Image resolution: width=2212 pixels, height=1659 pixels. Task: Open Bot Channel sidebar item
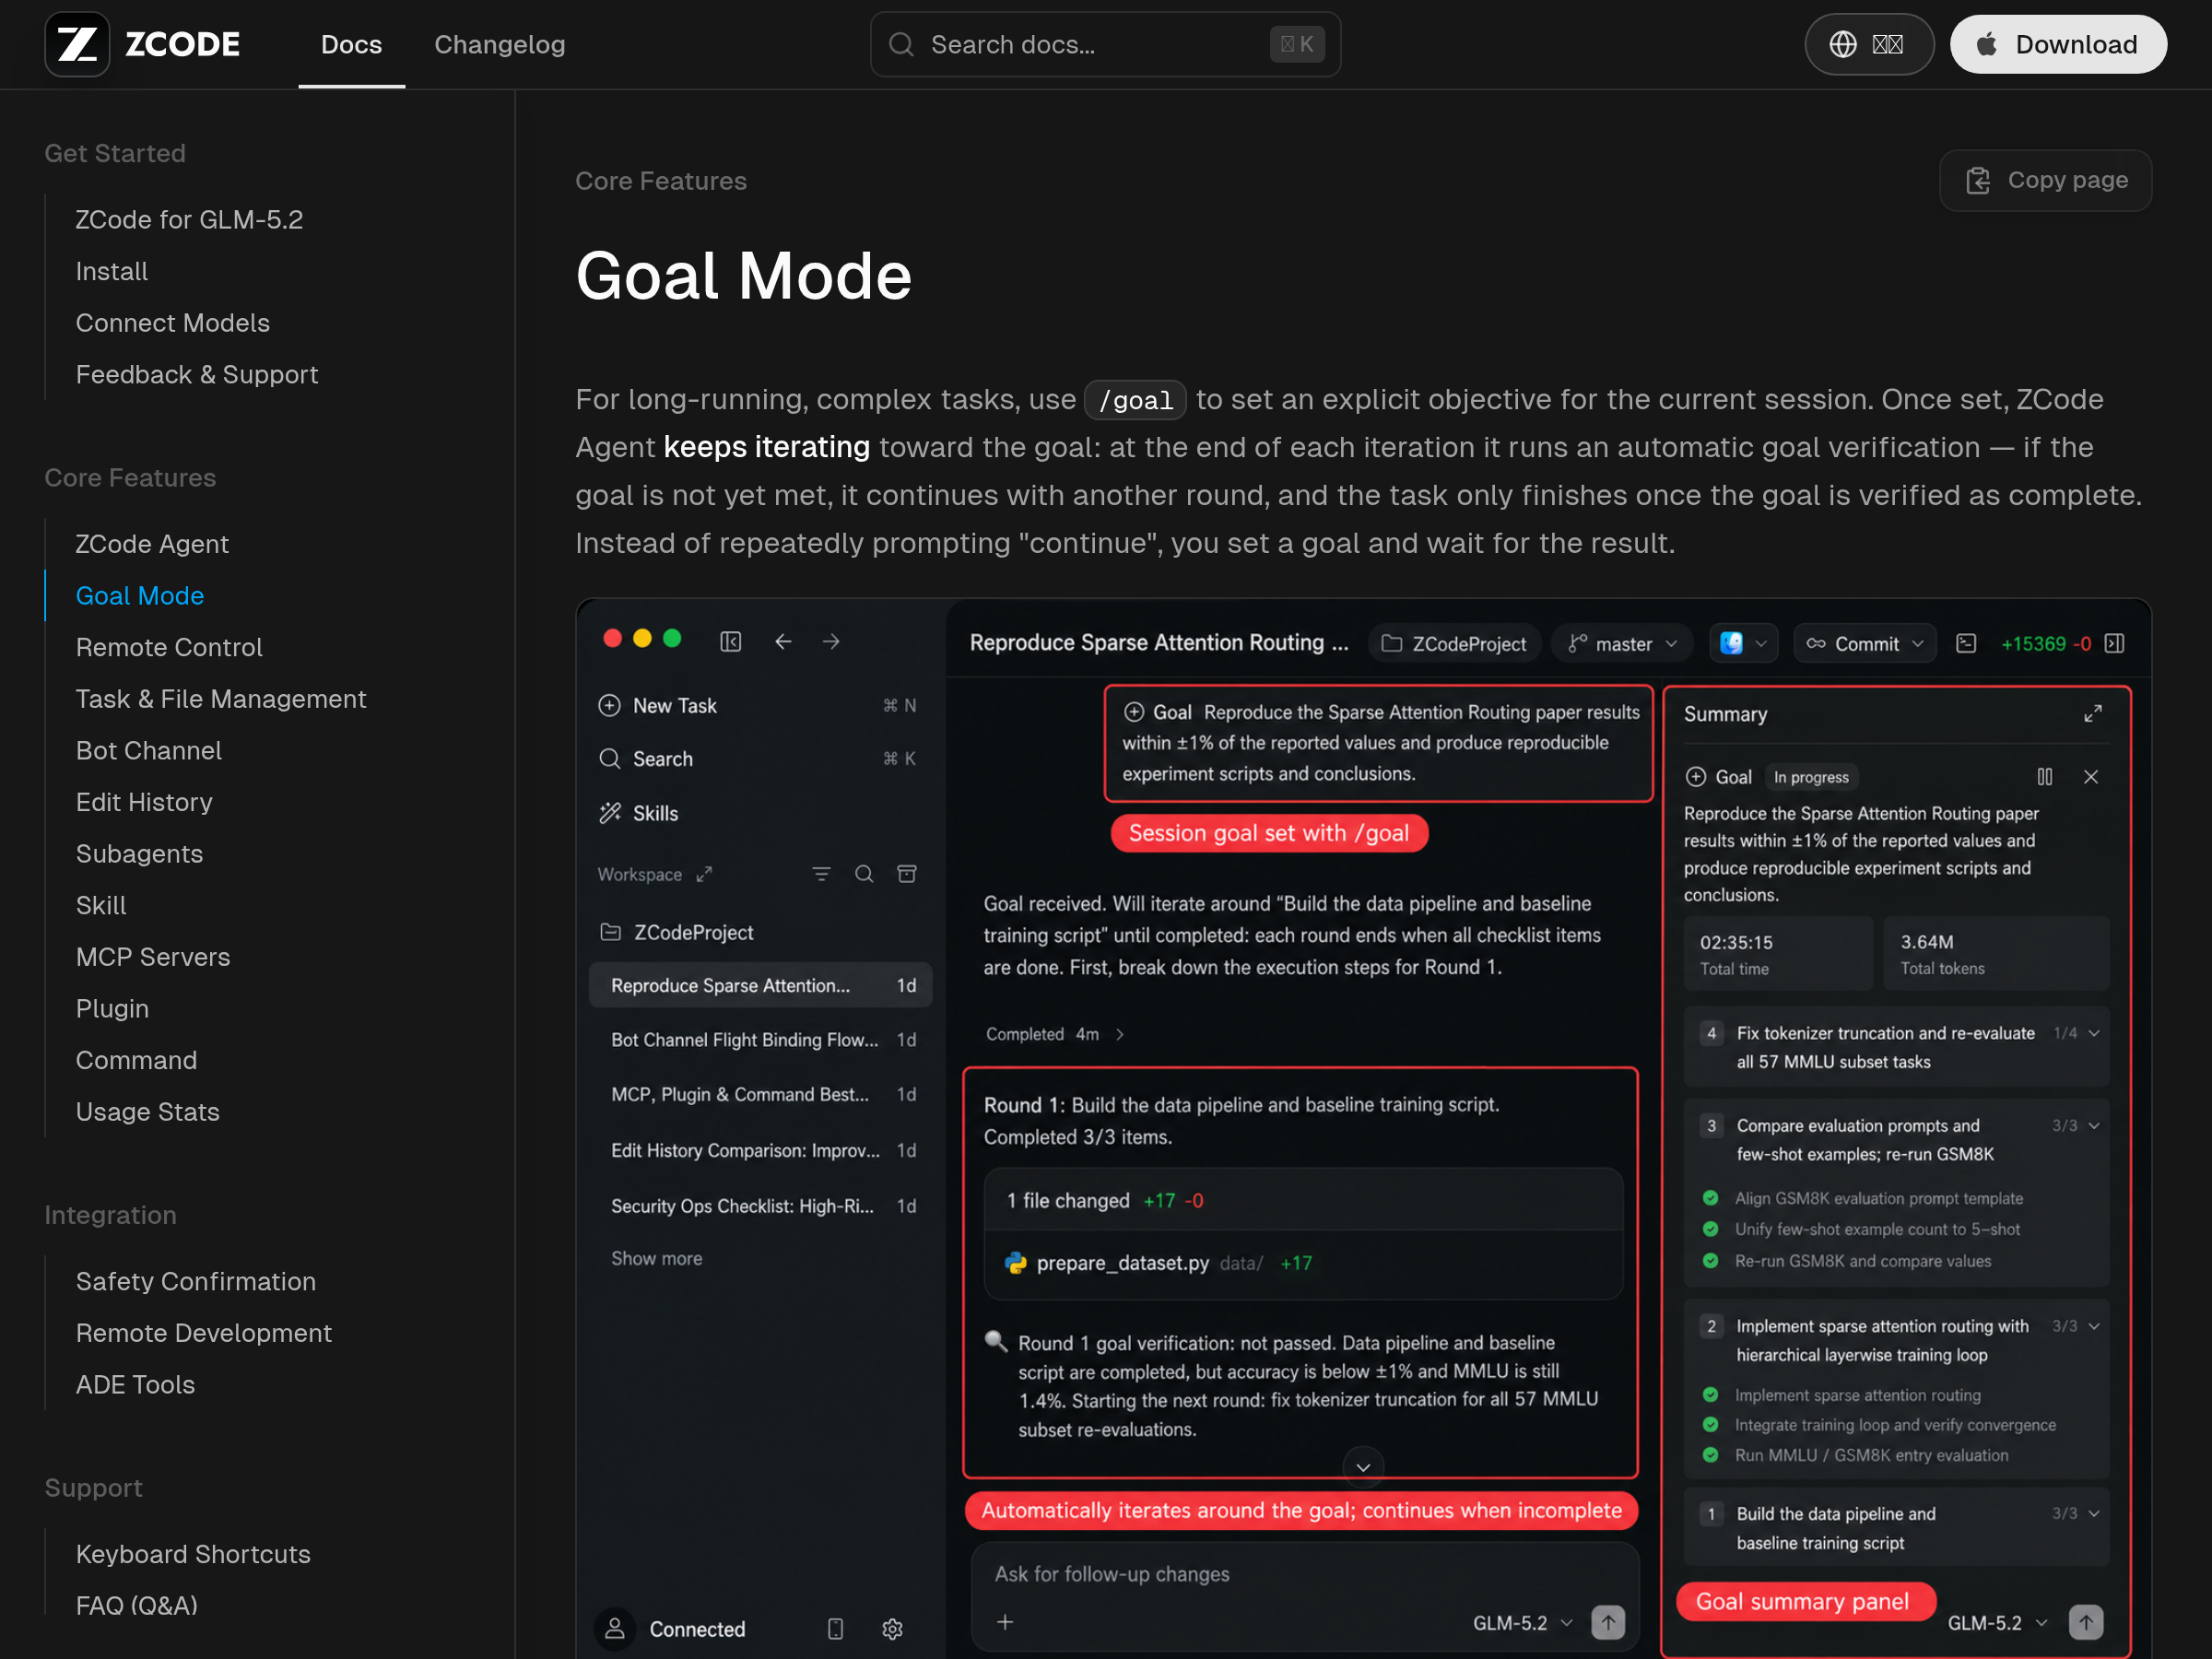point(148,750)
